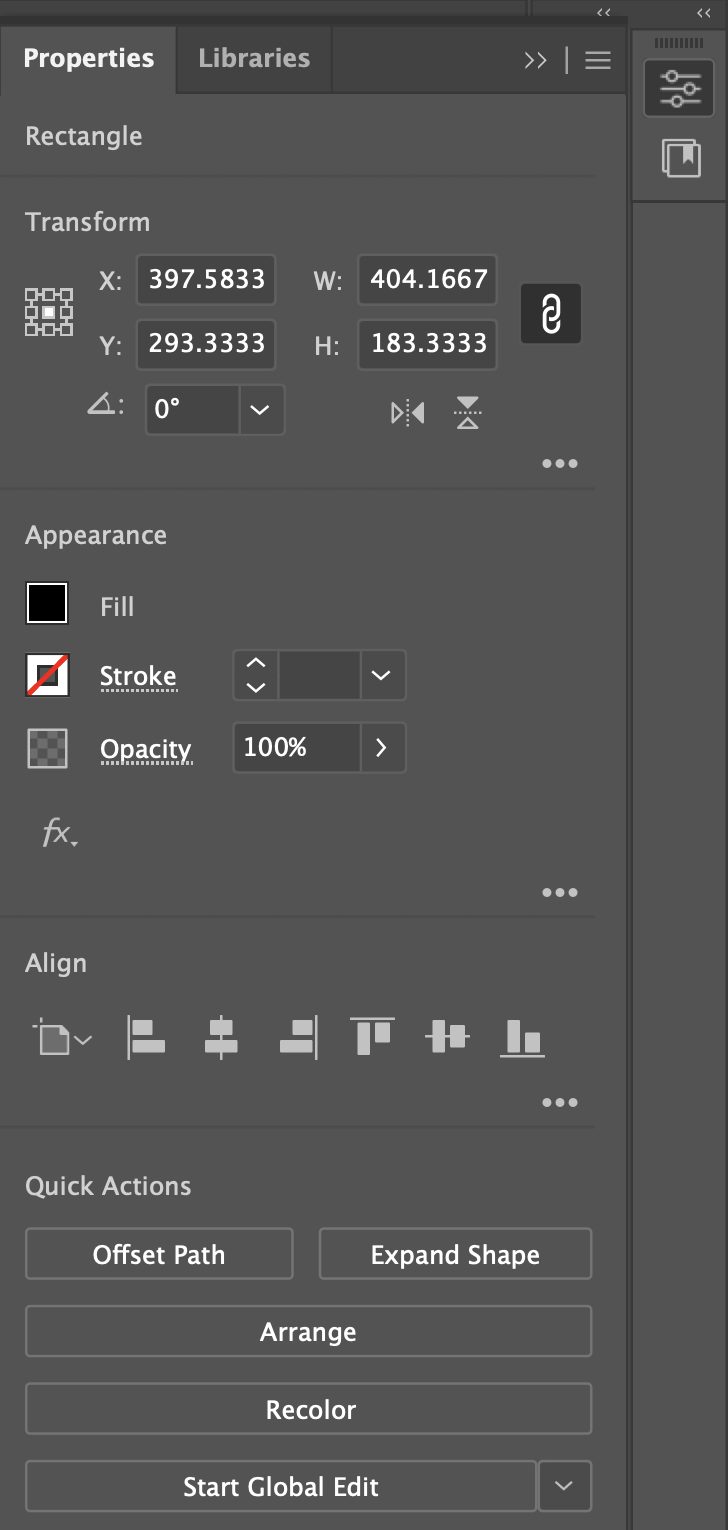This screenshot has height=1530, width=728.
Task: Toggle constrain width and height proportions
Action: [550, 315]
